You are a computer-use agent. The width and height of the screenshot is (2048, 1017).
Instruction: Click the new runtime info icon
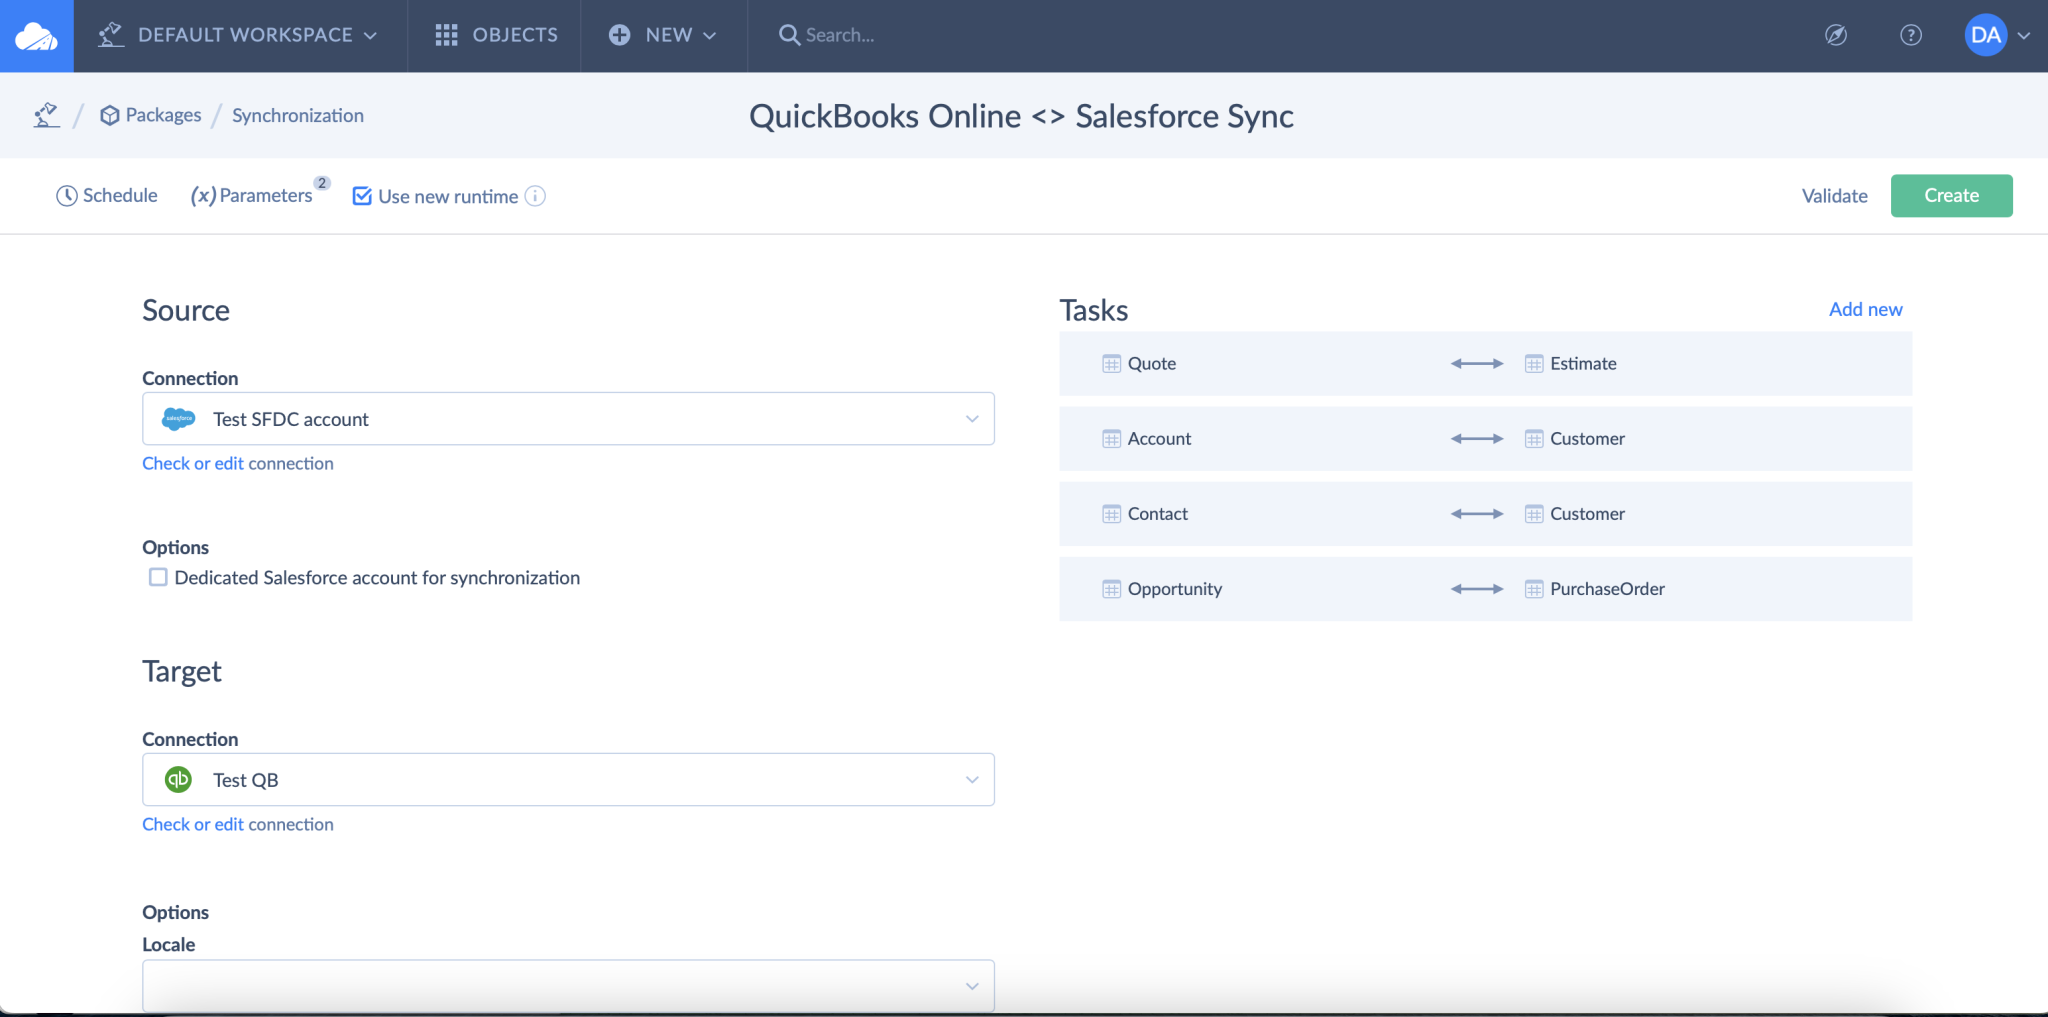536,196
